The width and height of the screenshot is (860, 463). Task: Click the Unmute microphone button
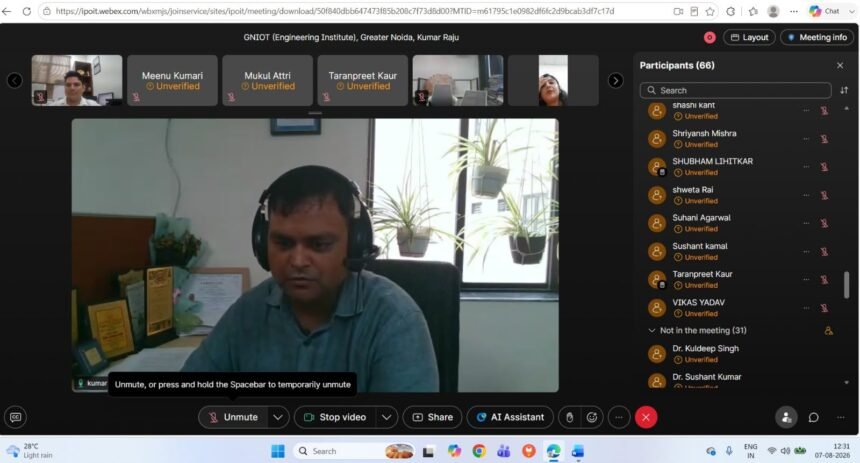click(x=234, y=417)
